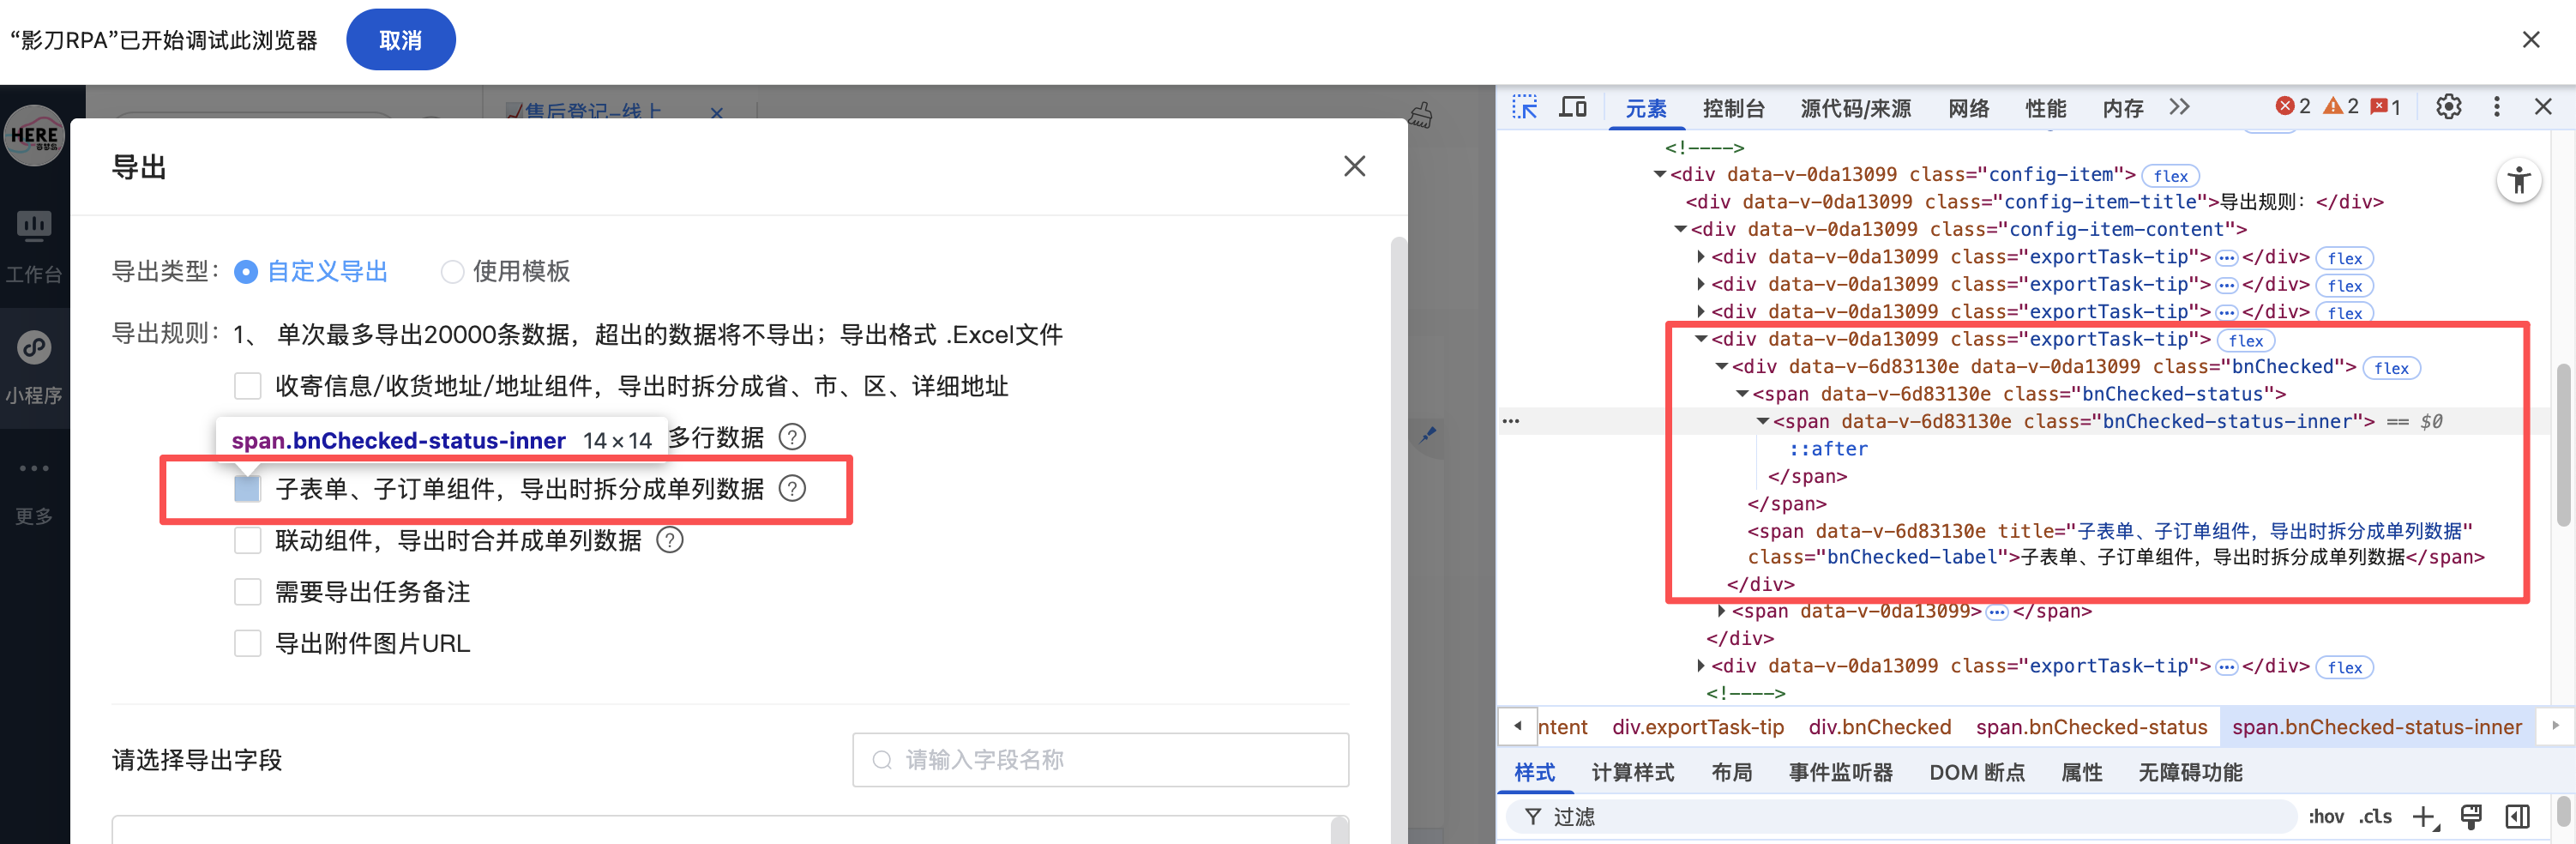Image resolution: width=2576 pixels, height=844 pixels.
Task: Click help icon beside 联动组件 option
Action: click(x=670, y=541)
